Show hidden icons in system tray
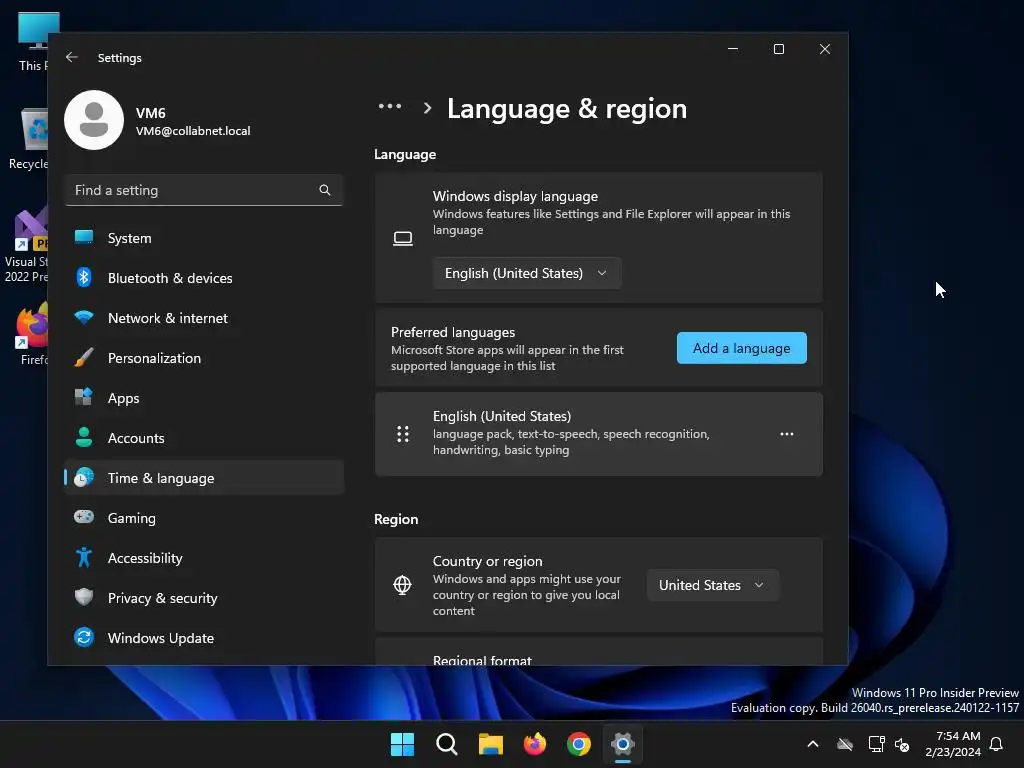This screenshot has width=1024, height=768. (813, 744)
